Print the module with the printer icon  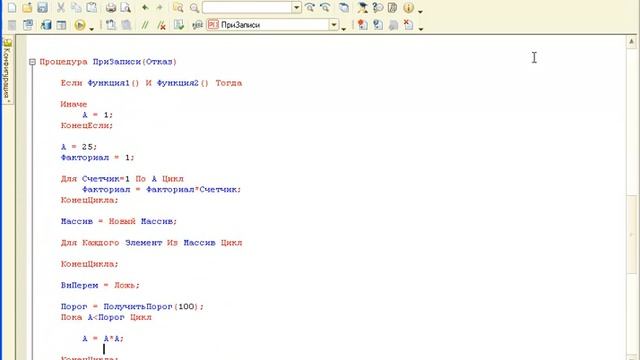point(111,7)
